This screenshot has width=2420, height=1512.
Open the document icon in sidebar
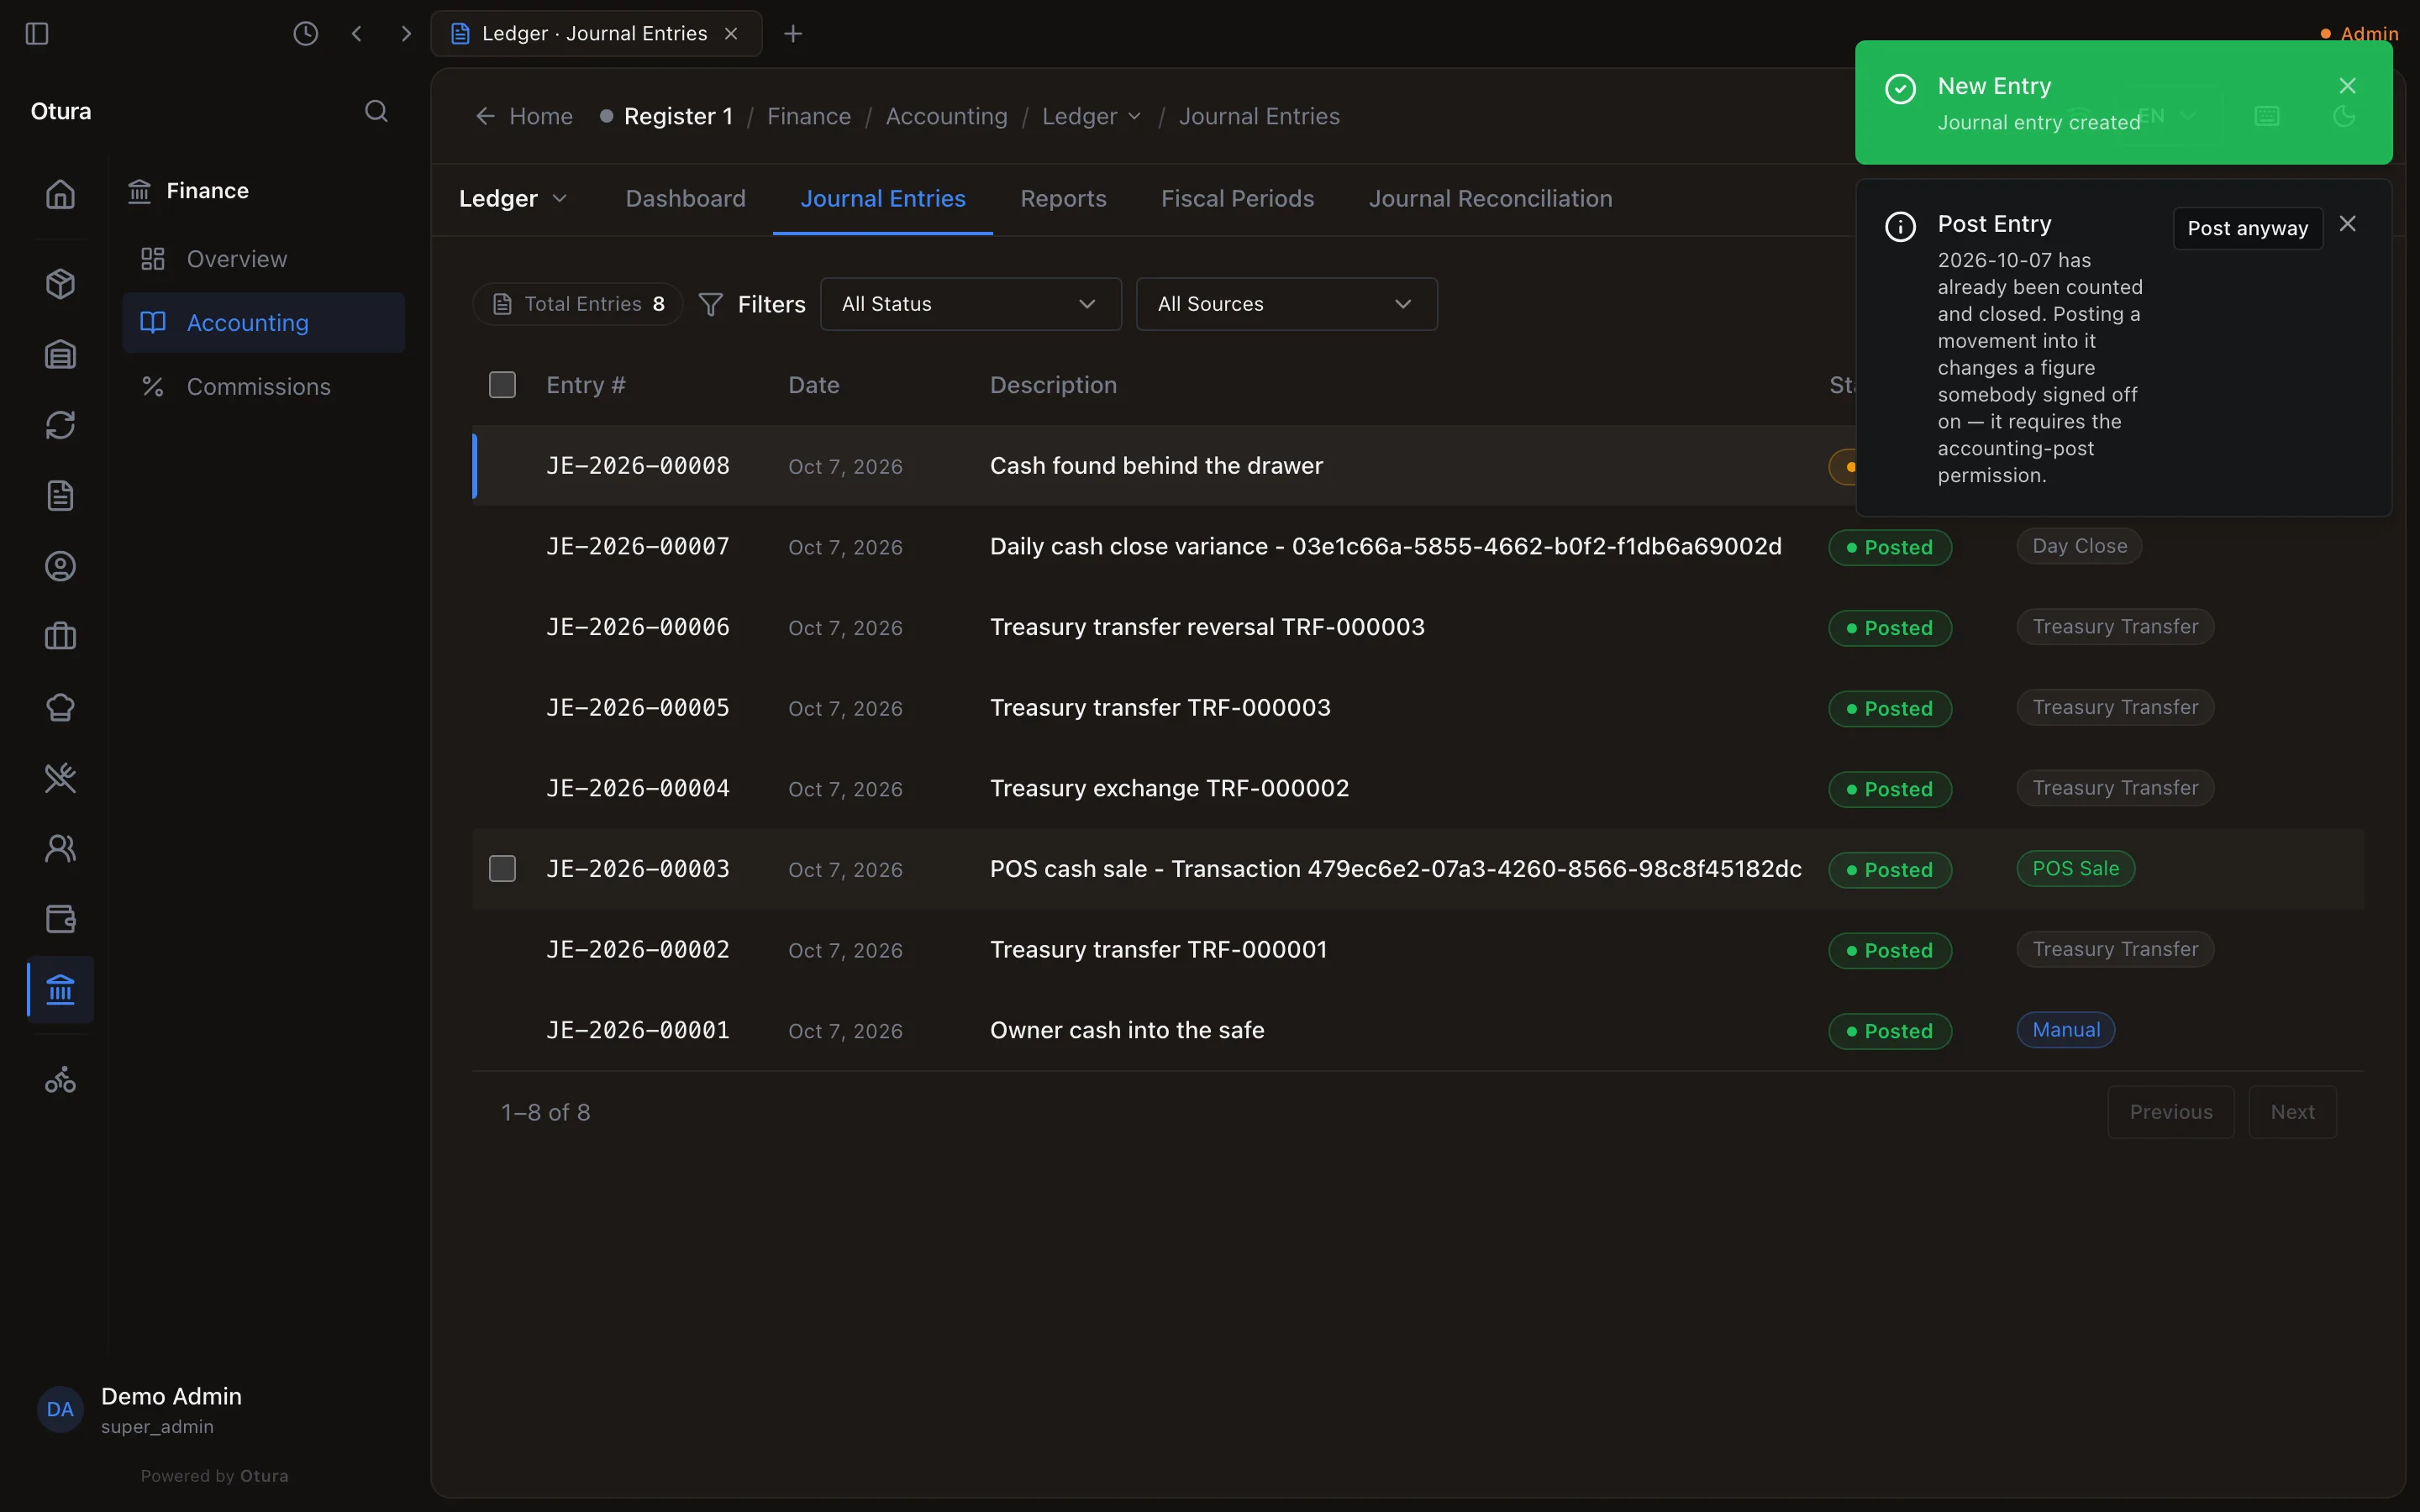point(60,496)
